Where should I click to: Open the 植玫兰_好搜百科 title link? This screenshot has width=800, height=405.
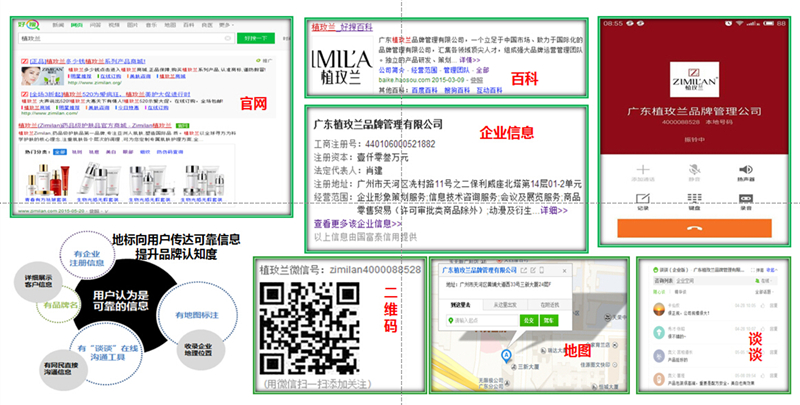[342, 28]
